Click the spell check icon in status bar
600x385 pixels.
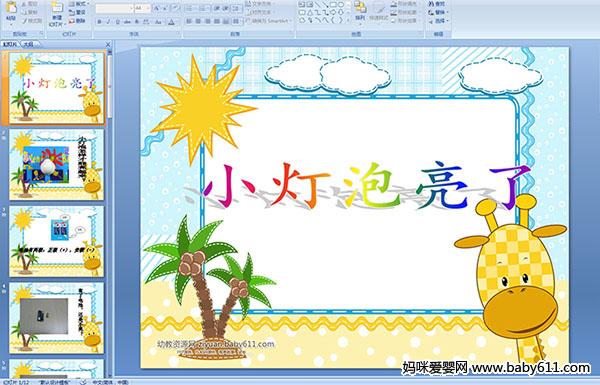click(83, 382)
